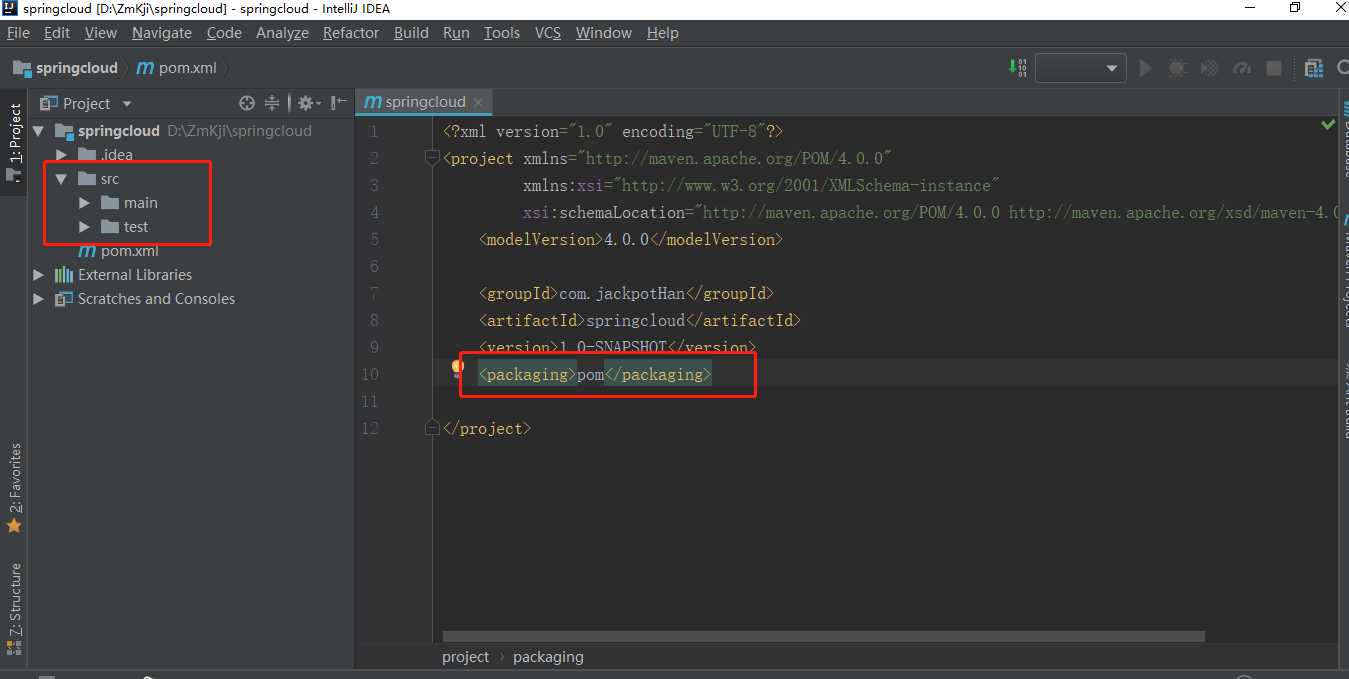Click the modelVersion line in the editor
Viewport: 1349px width, 679px height.
[630, 239]
